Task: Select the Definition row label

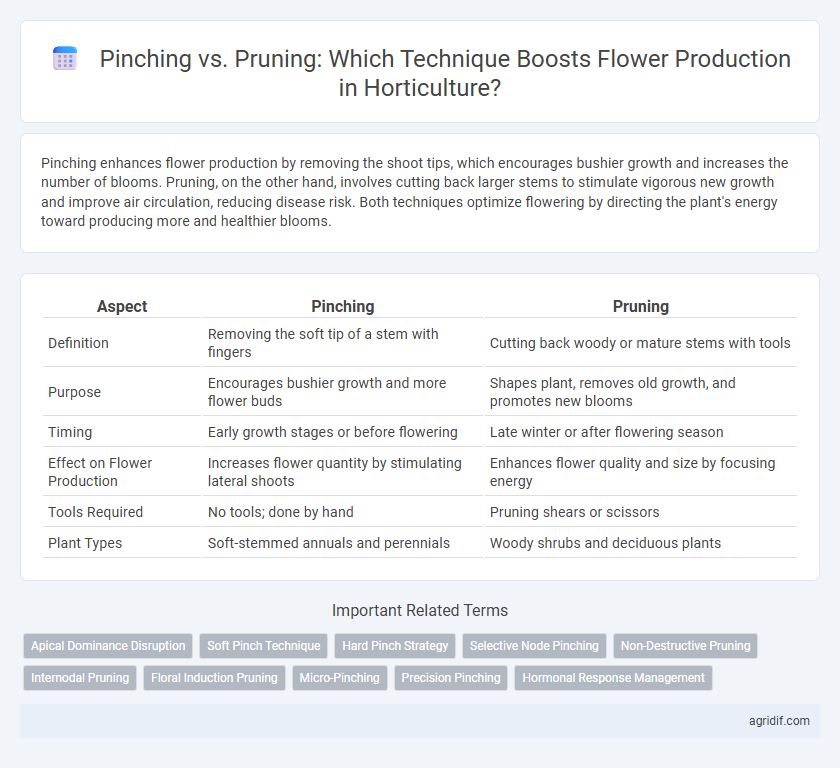Action: pos(78,343)
